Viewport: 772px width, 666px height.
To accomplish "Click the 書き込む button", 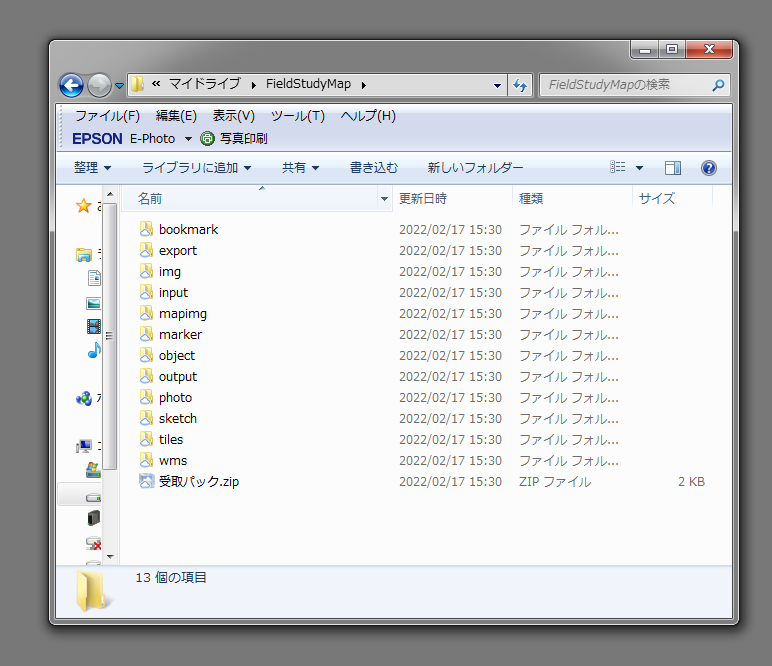I will point(373,168).
